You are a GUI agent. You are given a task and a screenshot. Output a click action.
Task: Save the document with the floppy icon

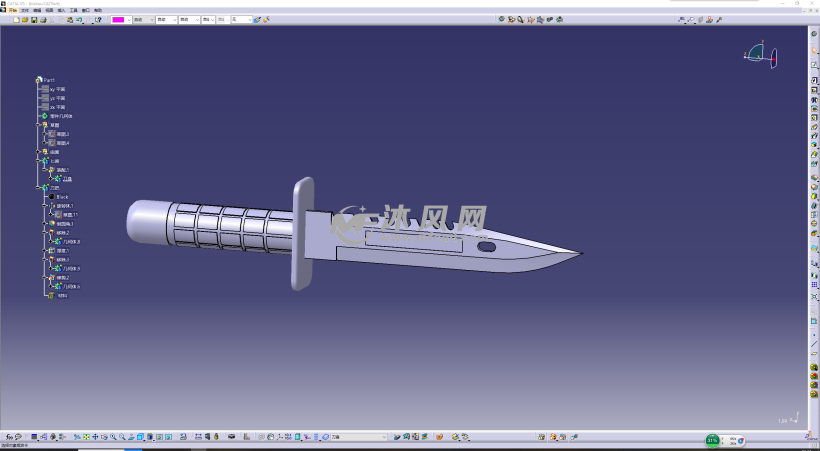click(34, 19)
